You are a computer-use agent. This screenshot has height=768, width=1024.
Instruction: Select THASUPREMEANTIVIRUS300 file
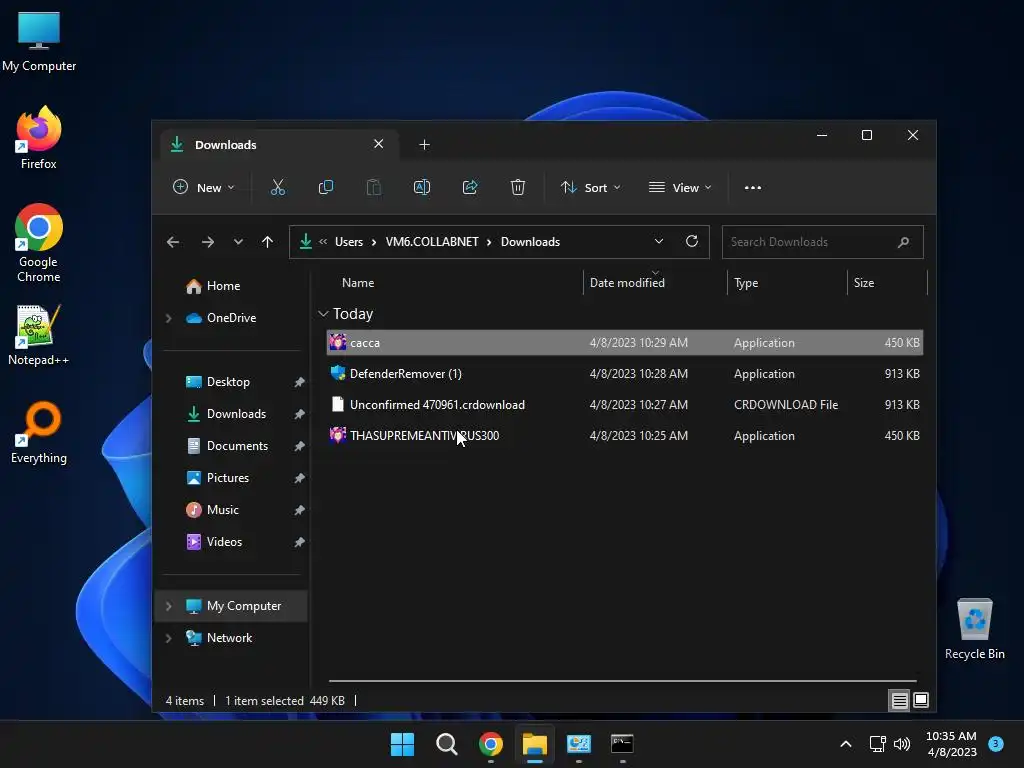624,436
